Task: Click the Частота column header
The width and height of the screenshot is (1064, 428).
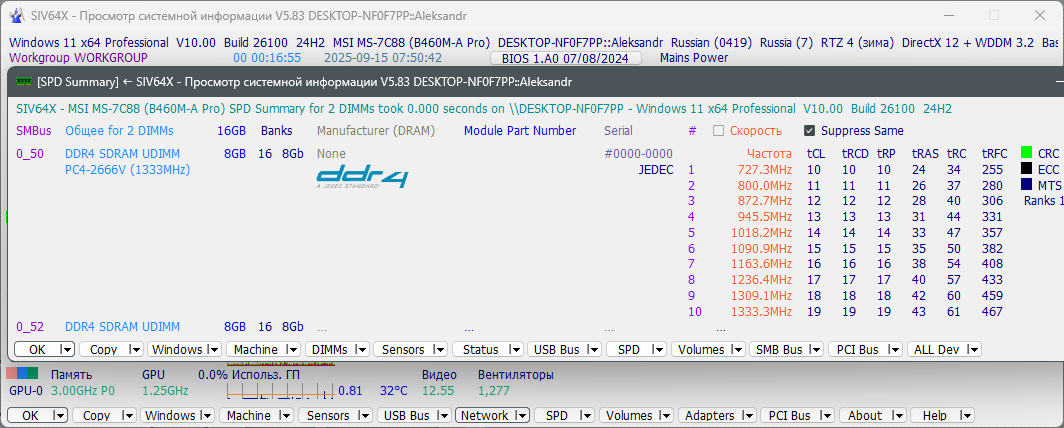Action: click(x=770, y=154)
